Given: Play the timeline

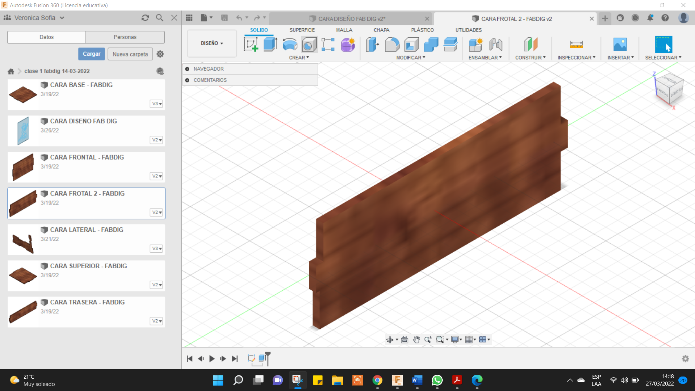Looking at the screenshot, I should coord(212,358).
